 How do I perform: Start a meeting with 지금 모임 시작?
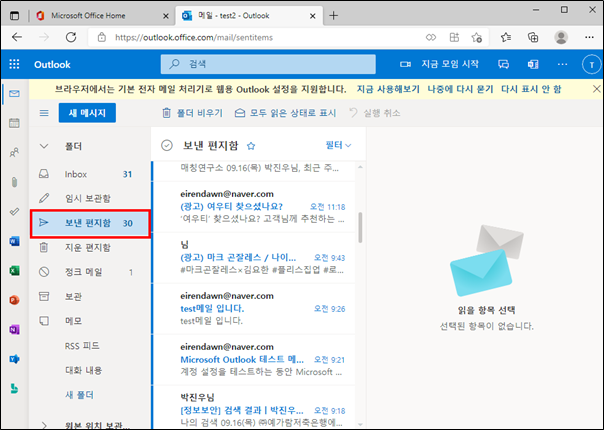click(x=439, y=64)
